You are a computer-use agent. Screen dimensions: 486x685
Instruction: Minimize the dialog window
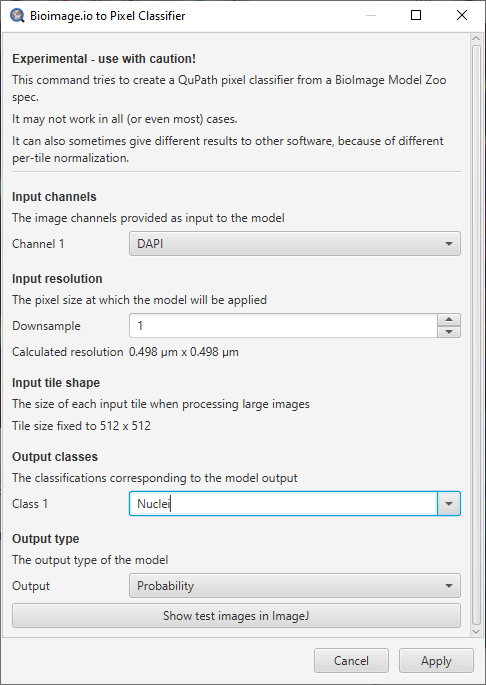click(371, 16)
